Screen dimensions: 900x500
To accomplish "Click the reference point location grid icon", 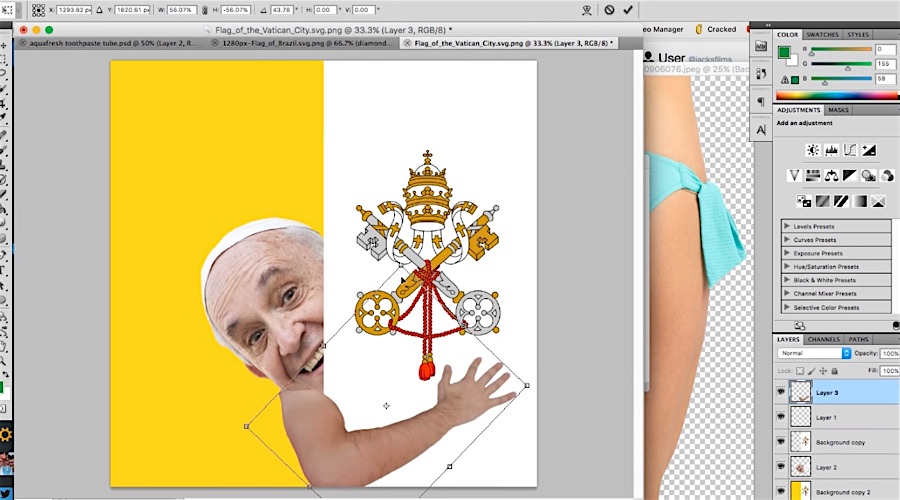I will (38, 10).
